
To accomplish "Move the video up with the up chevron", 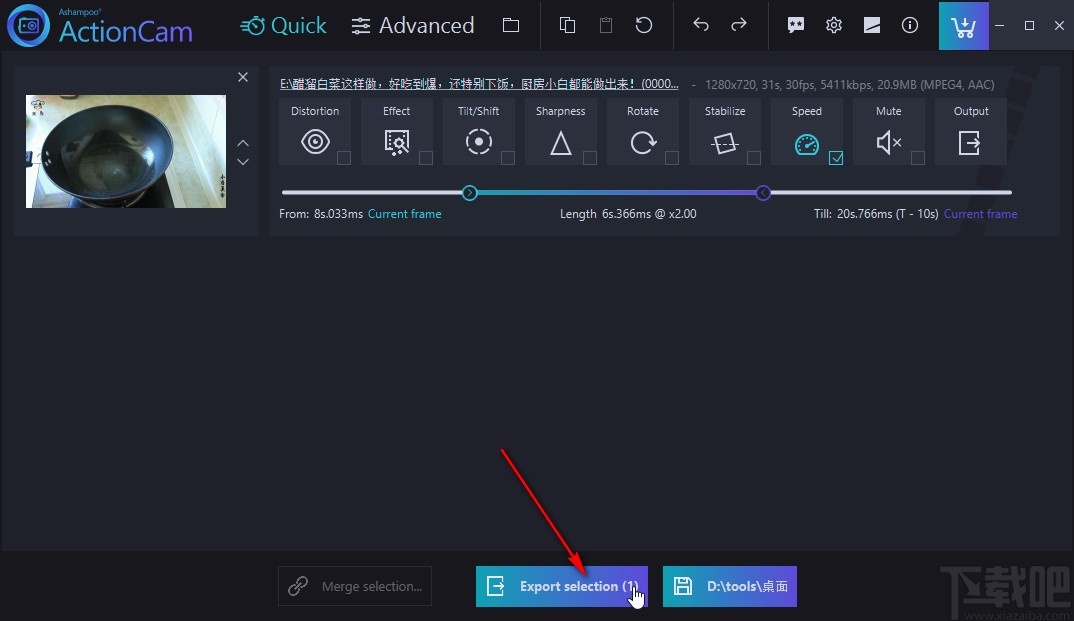I will 242,143.
